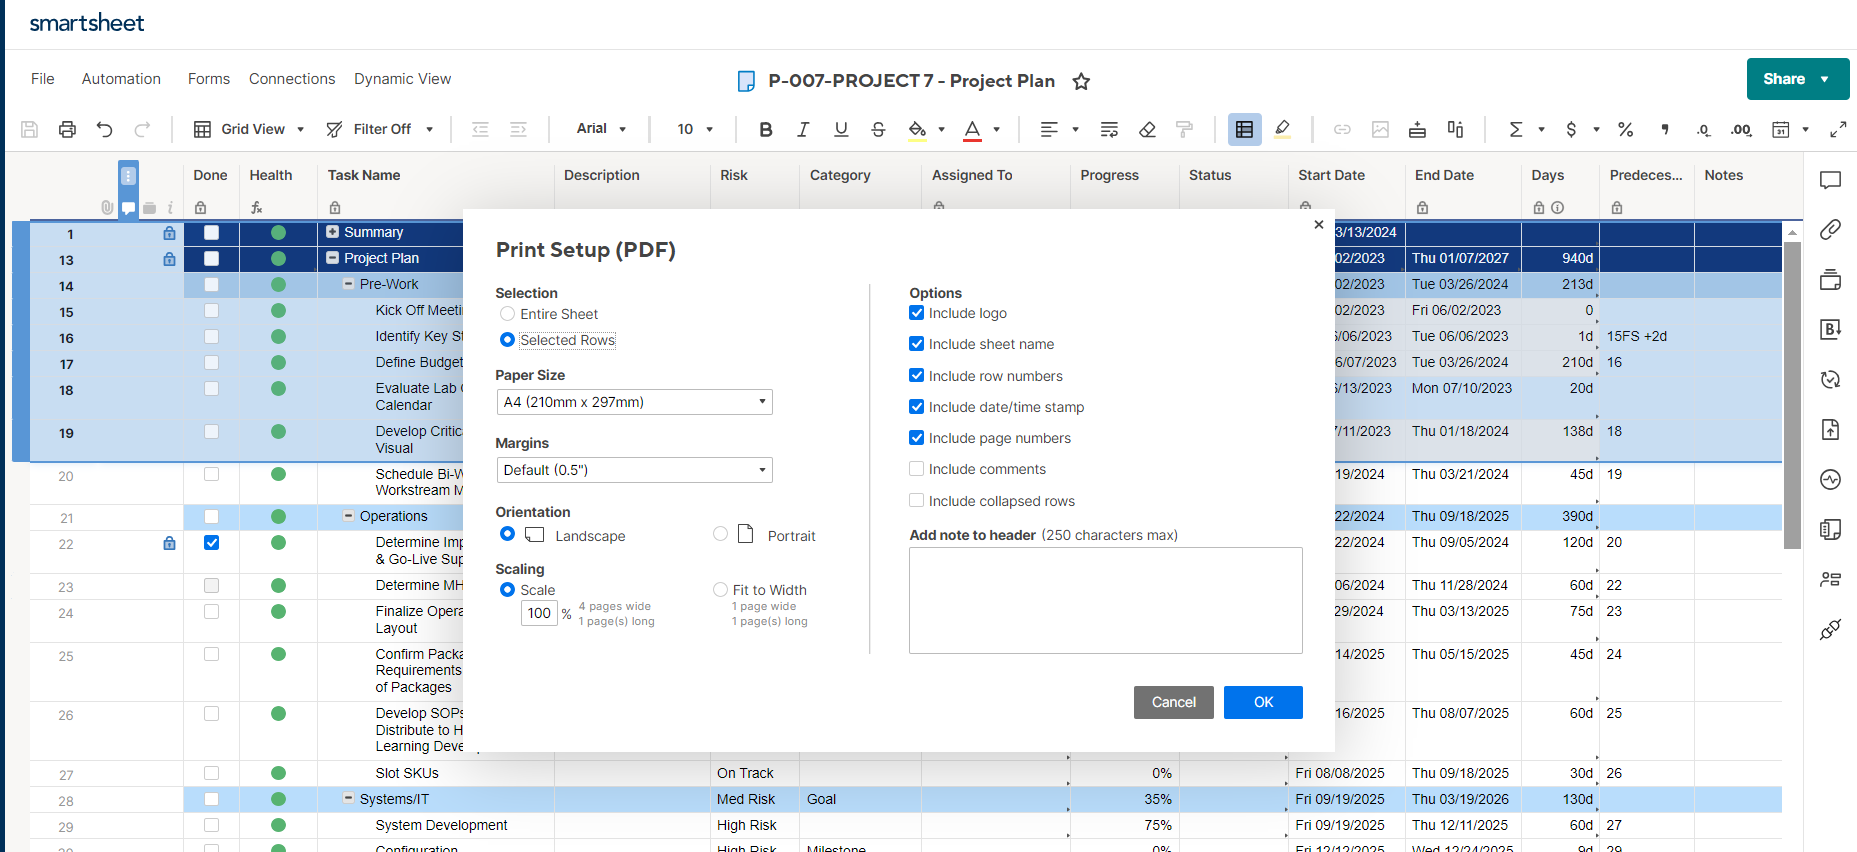Open the Forms menu

[x=209, y=79]
